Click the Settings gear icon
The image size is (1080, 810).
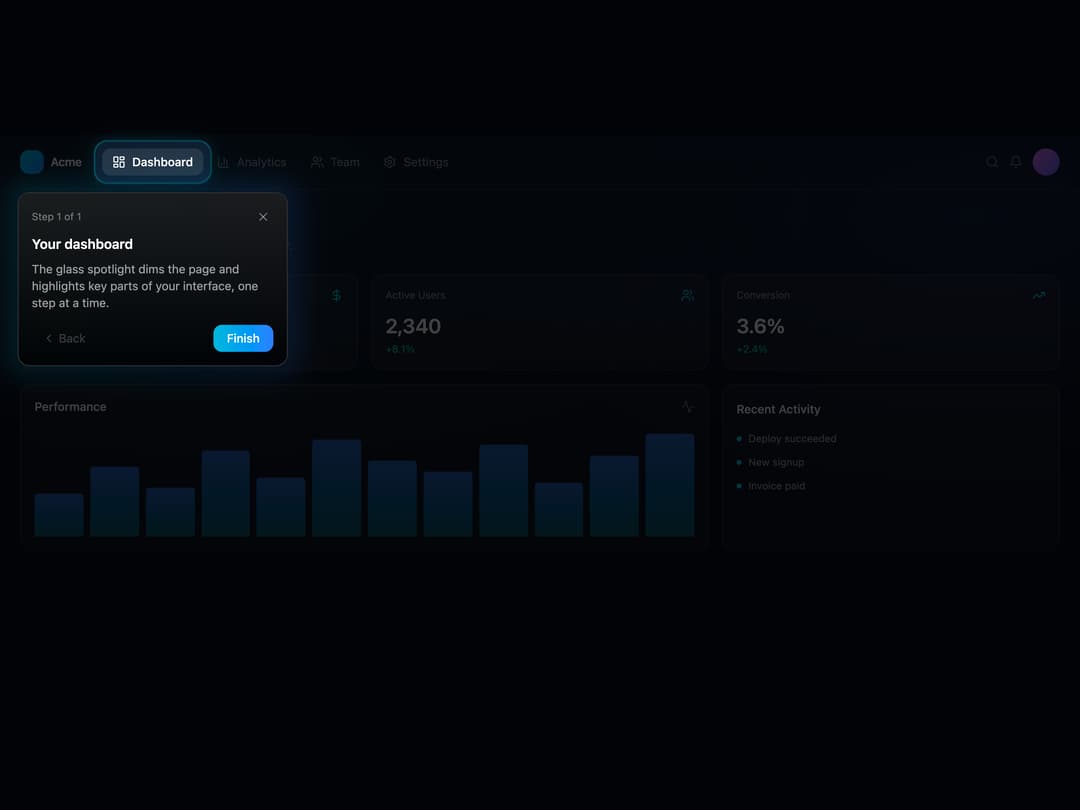(x=390, y=162)
